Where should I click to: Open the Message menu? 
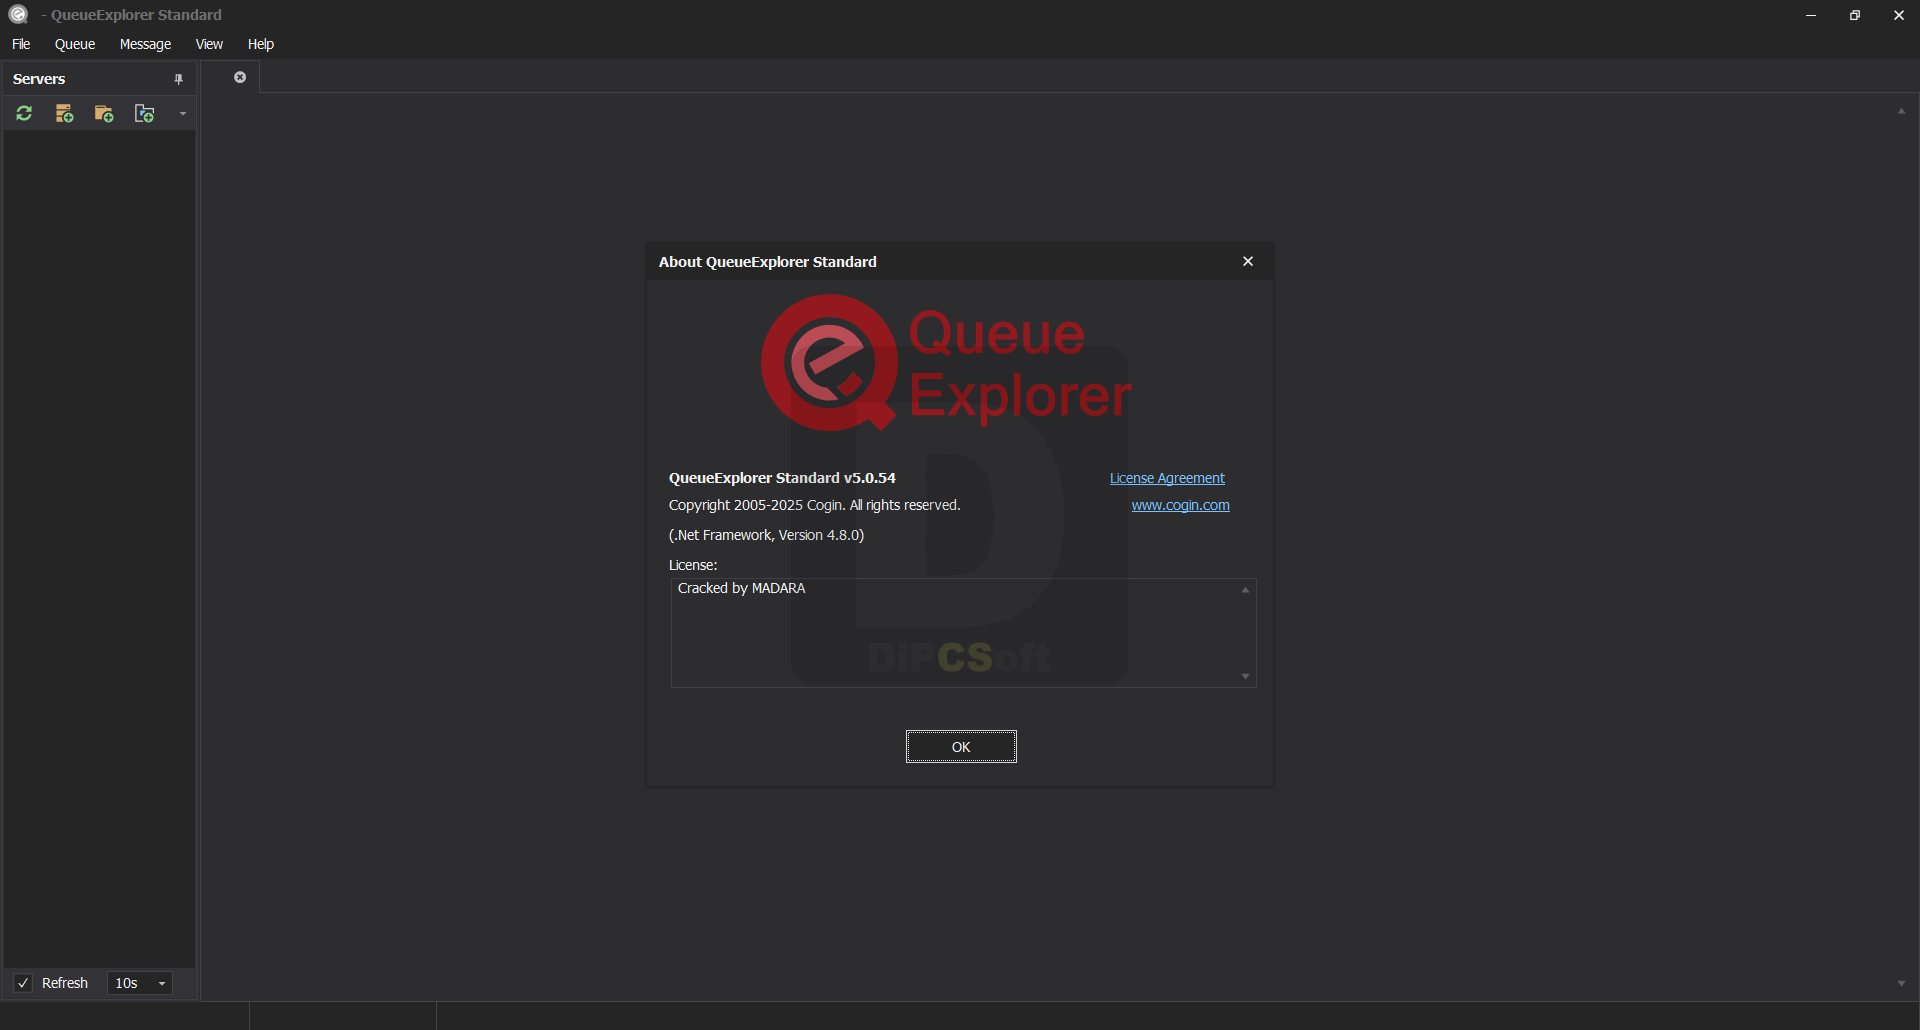145,44
